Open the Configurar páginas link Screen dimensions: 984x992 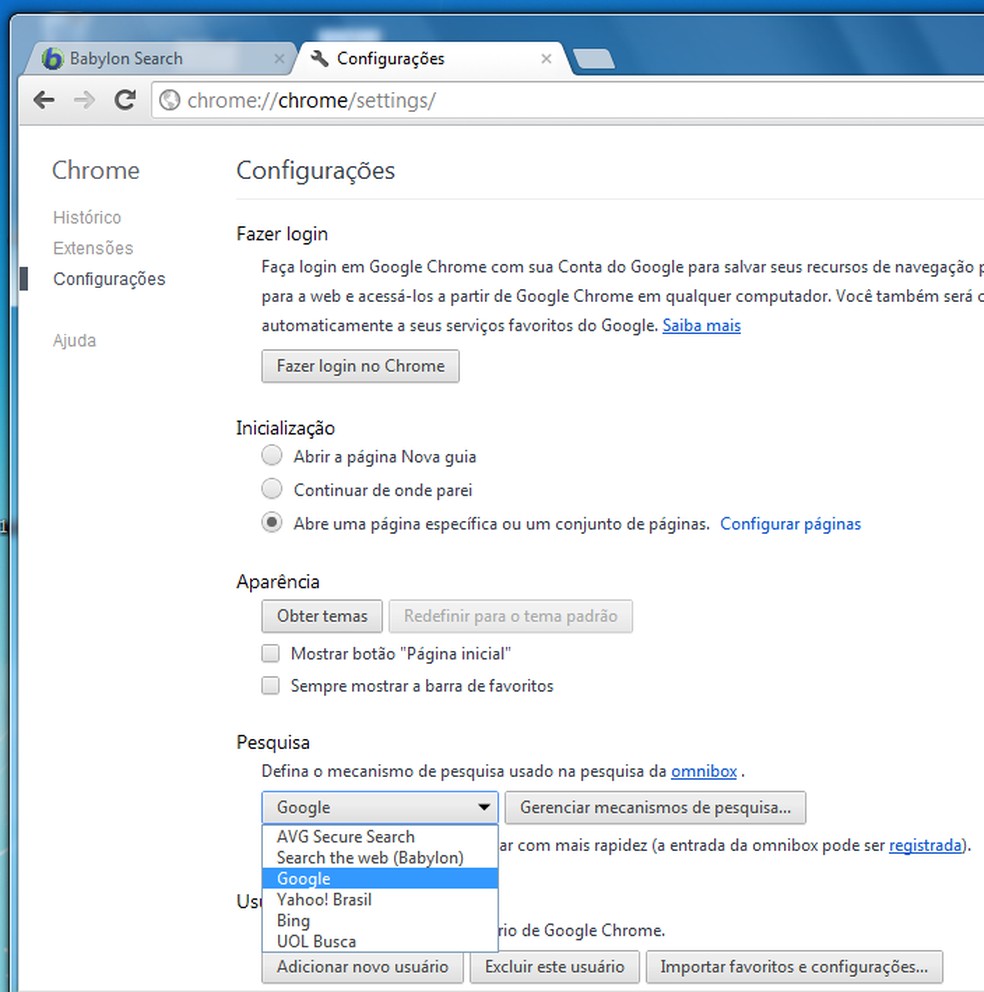tap(790, 524)
